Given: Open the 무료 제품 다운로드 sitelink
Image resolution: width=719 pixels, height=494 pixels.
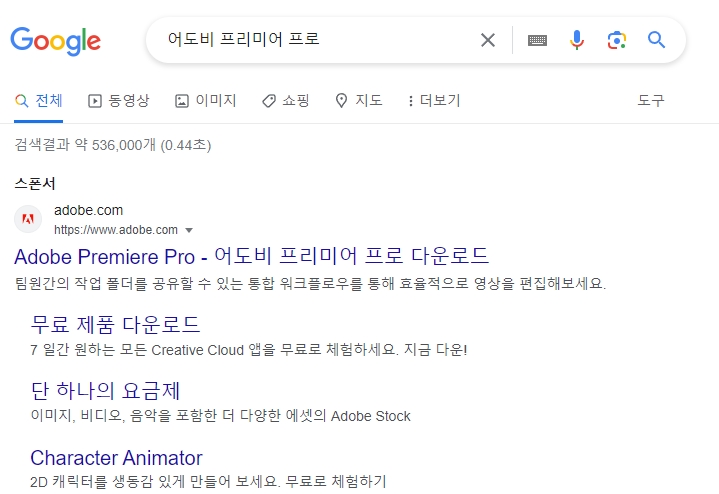Looking at the screenshot, I should [x=115, y=324].
